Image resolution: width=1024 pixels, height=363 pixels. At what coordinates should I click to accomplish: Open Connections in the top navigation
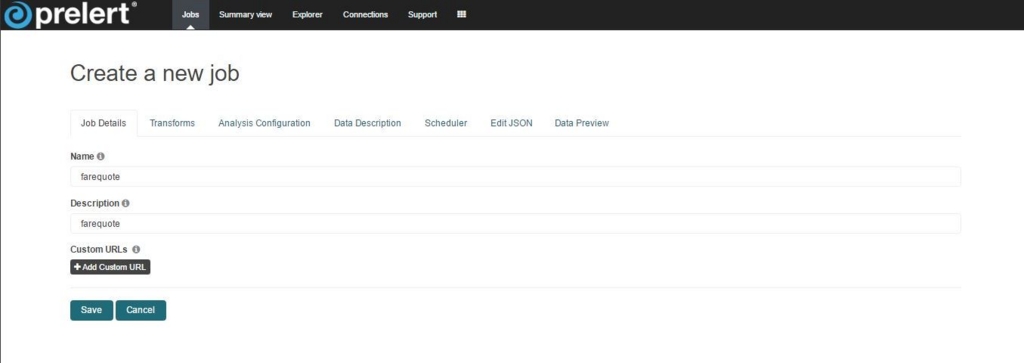(x=365, y=14)
